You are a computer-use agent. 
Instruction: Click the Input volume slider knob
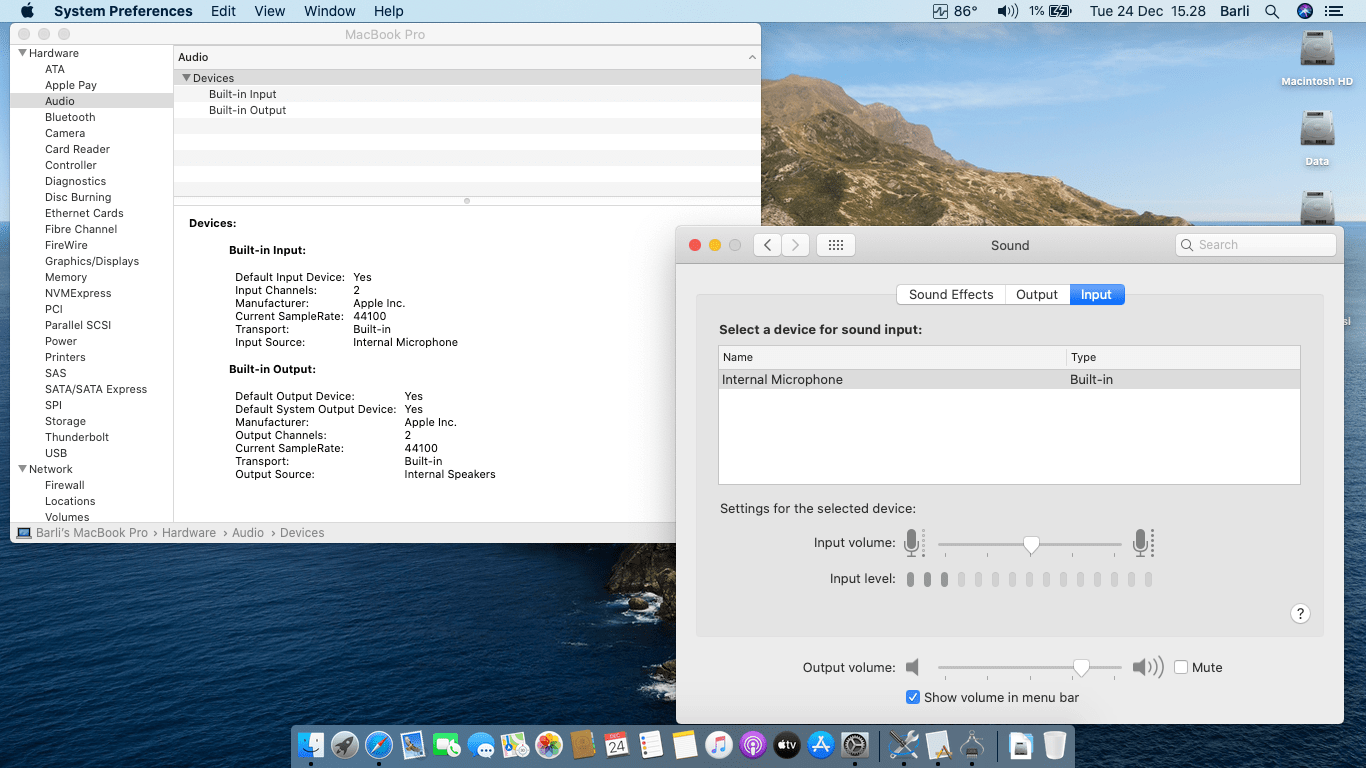click(1031, 544)
